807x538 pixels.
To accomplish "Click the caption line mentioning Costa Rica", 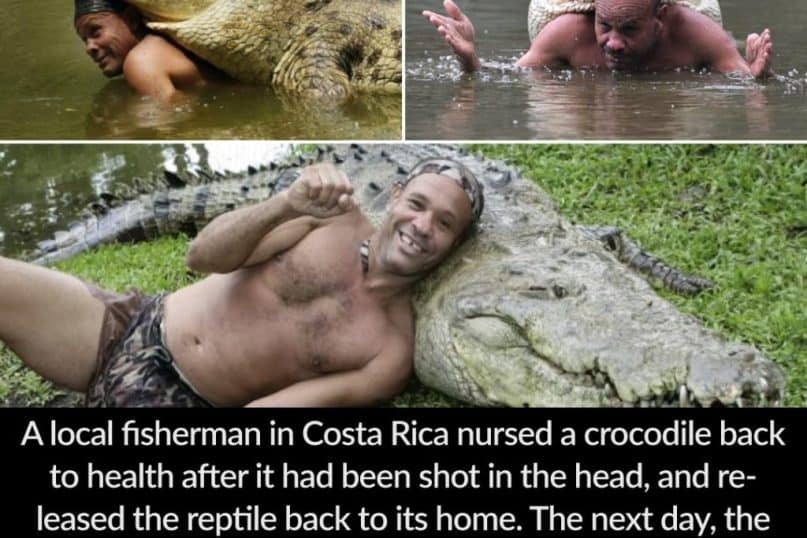I will pos(403,434).
